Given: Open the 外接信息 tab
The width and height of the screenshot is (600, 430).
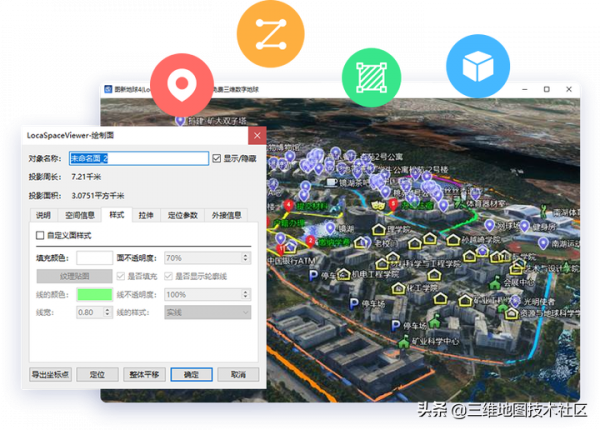Looking at the screenshot, I should click(x=227, y=215).
